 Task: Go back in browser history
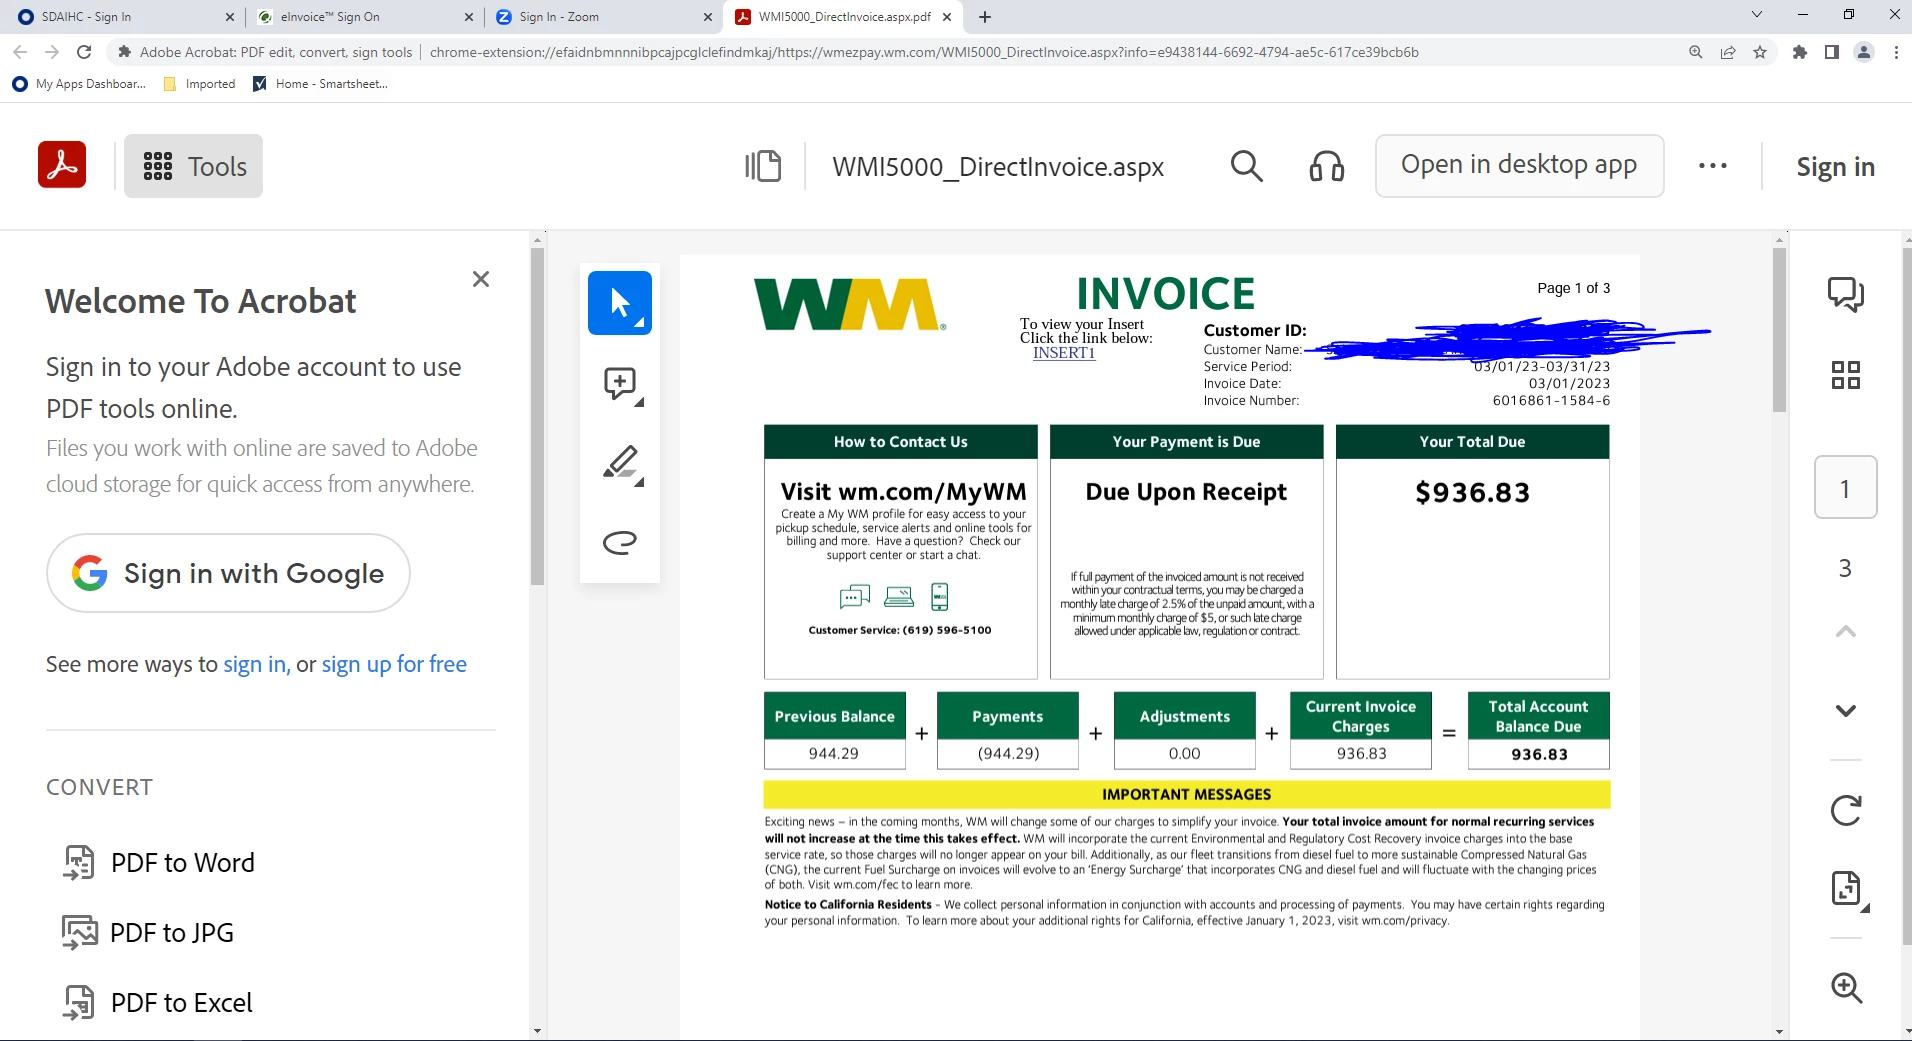point(20,52)
